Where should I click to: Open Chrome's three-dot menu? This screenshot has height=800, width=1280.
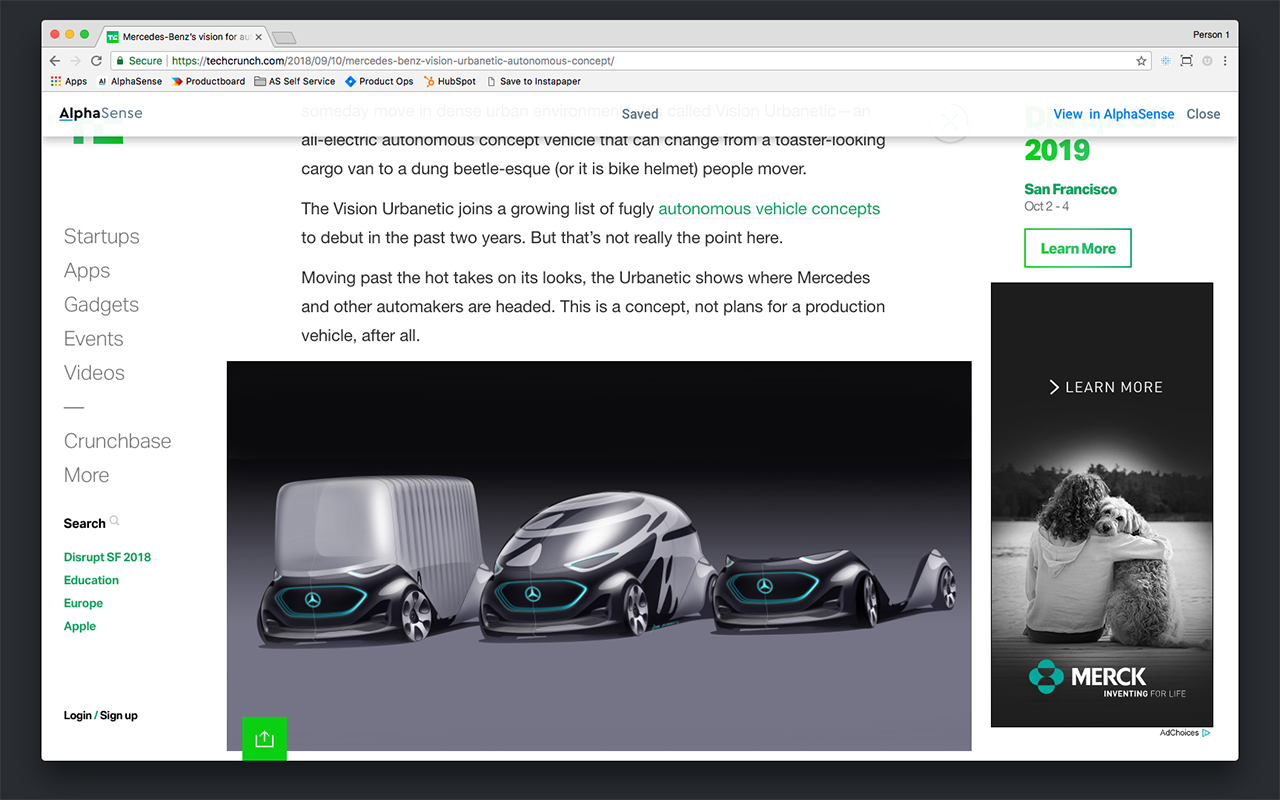point(1225,60)
